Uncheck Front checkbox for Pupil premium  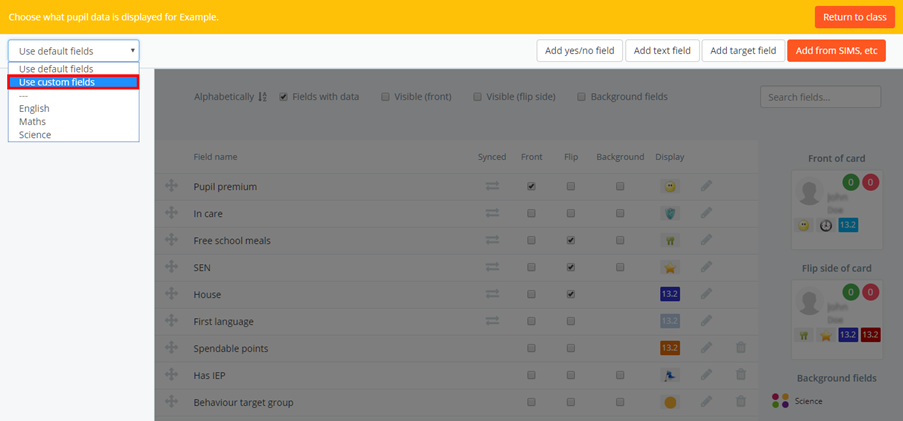[x=531, y=187]
